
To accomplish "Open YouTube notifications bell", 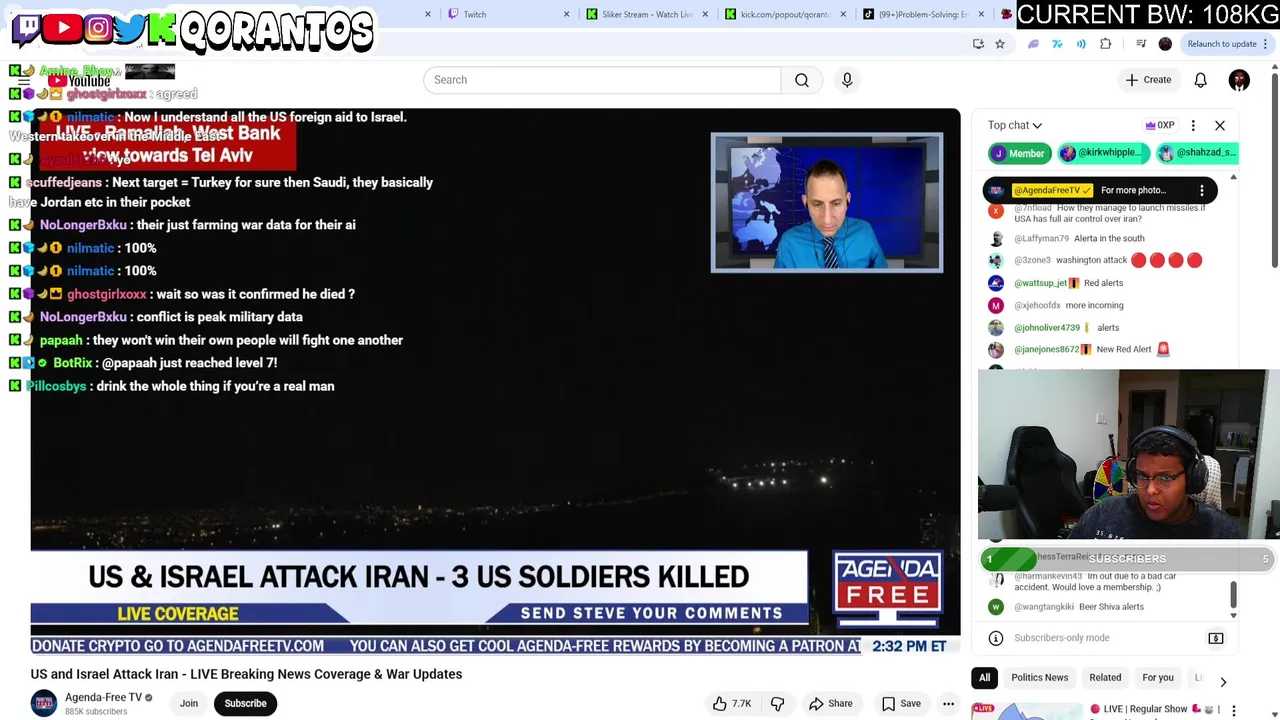I will click(x=1200, y=80).
